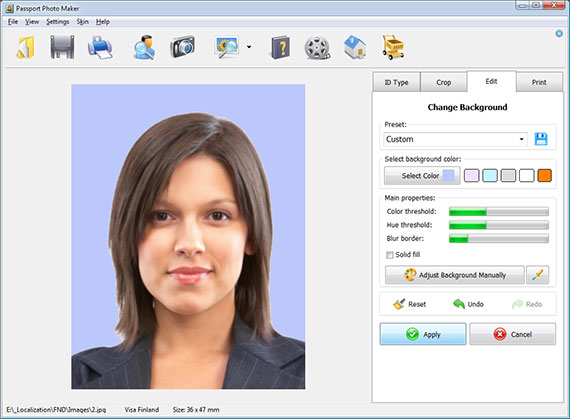This screenshot has height=419, width=570.
Task: Choose the orange background color swatch
Action: pos(545,176)
